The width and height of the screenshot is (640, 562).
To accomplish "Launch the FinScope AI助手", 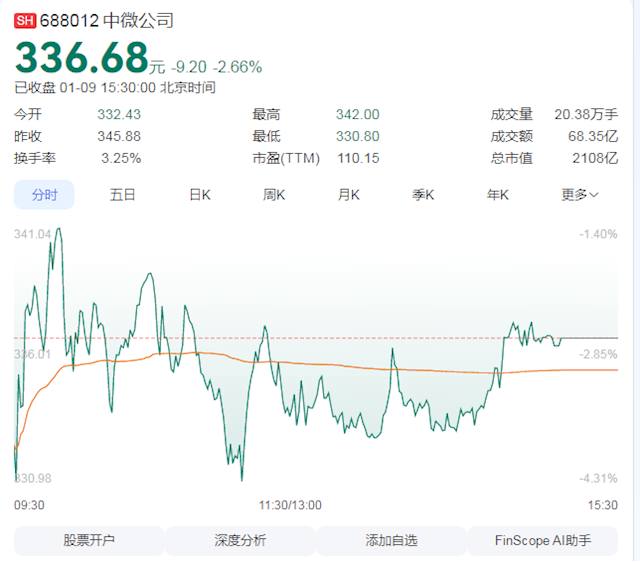I will [x=543, y=541].
